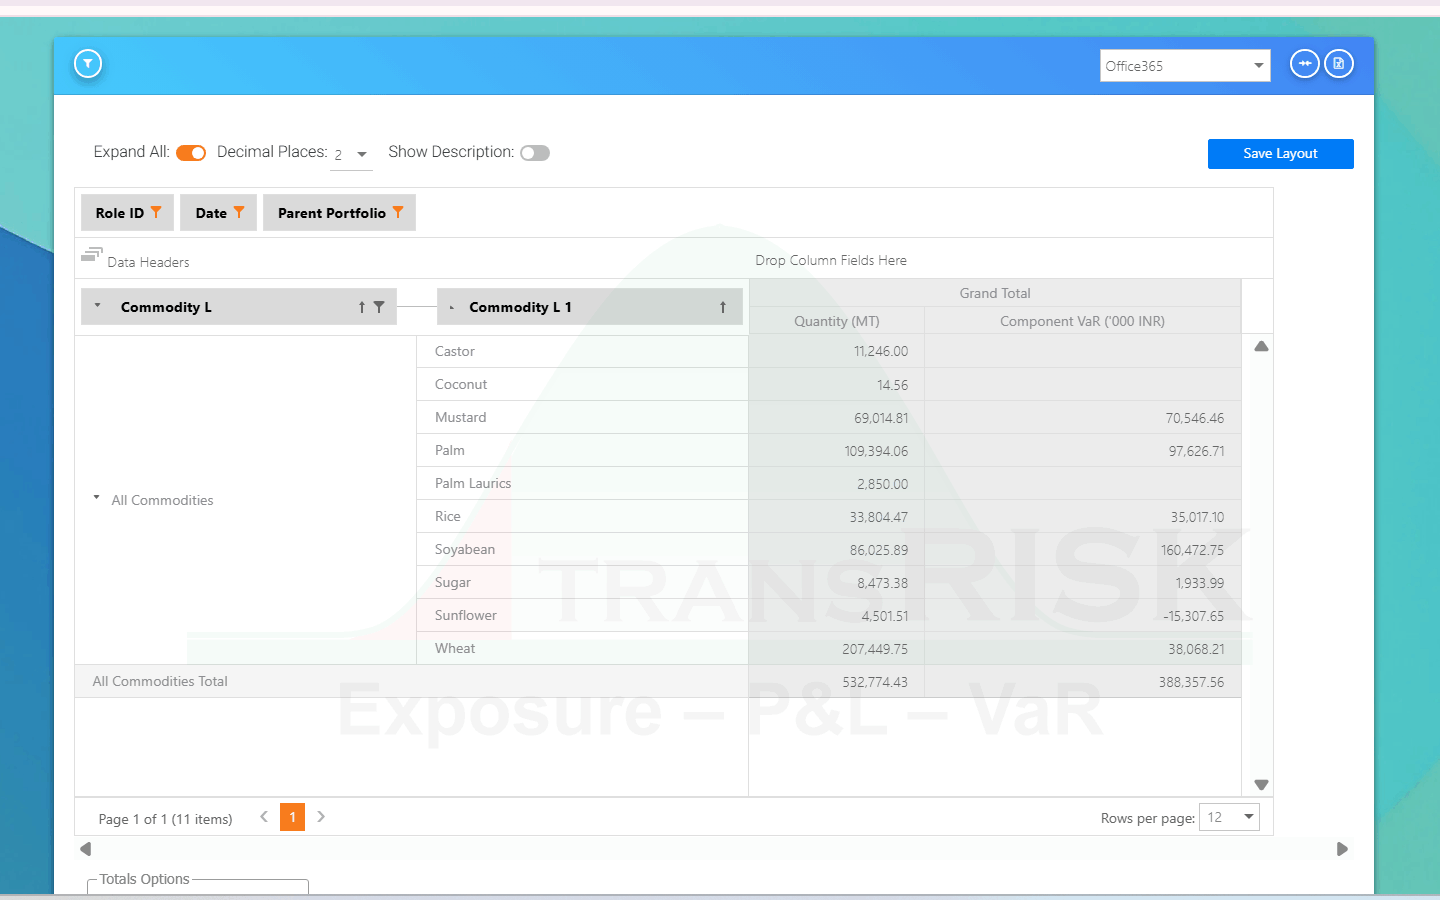Click the Role ID field chip
This screenshot has height=900, width=1440.
click(x=127, y=212)
